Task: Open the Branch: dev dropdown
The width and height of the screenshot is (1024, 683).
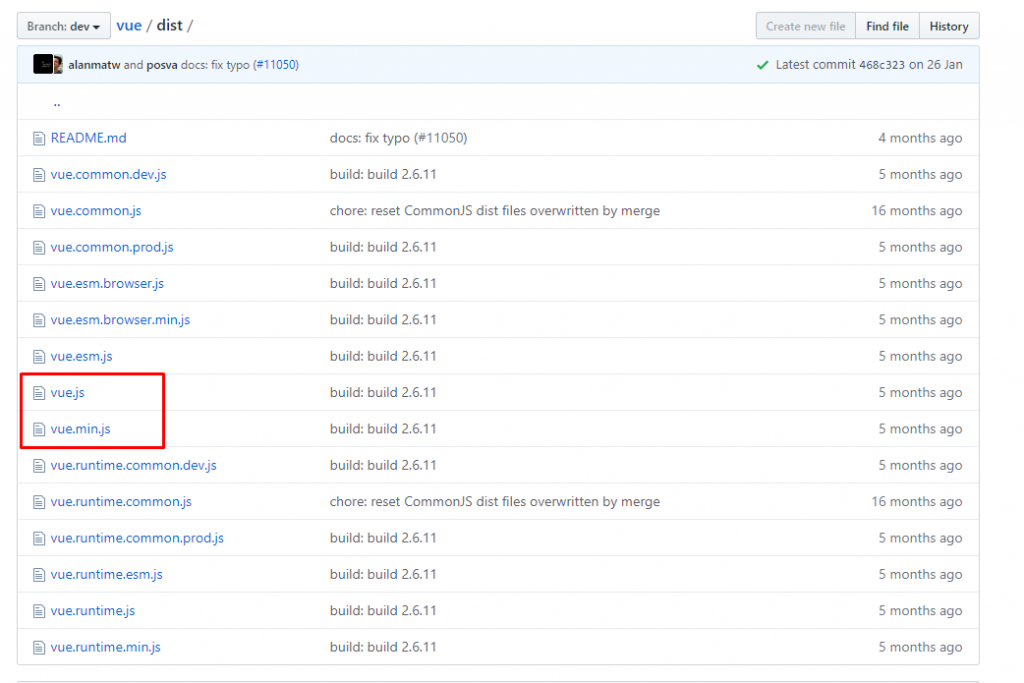Action: coord(63,26)
